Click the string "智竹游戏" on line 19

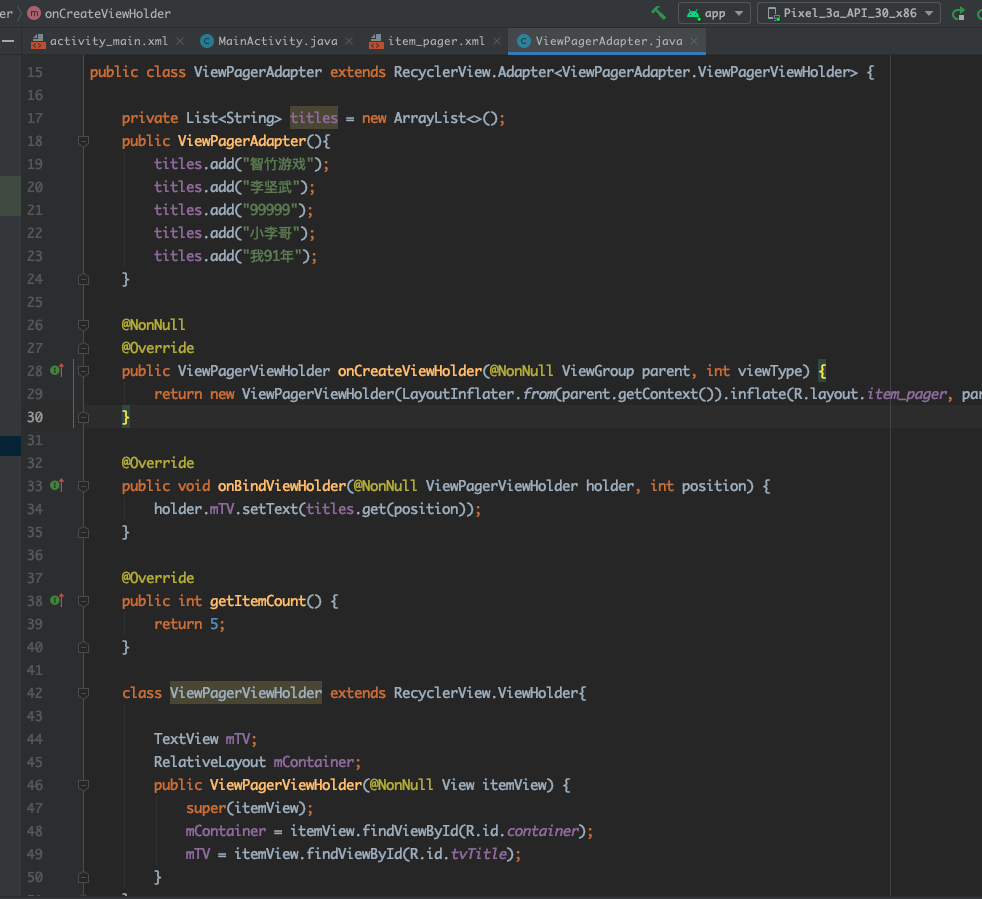(x=277, y=164)
